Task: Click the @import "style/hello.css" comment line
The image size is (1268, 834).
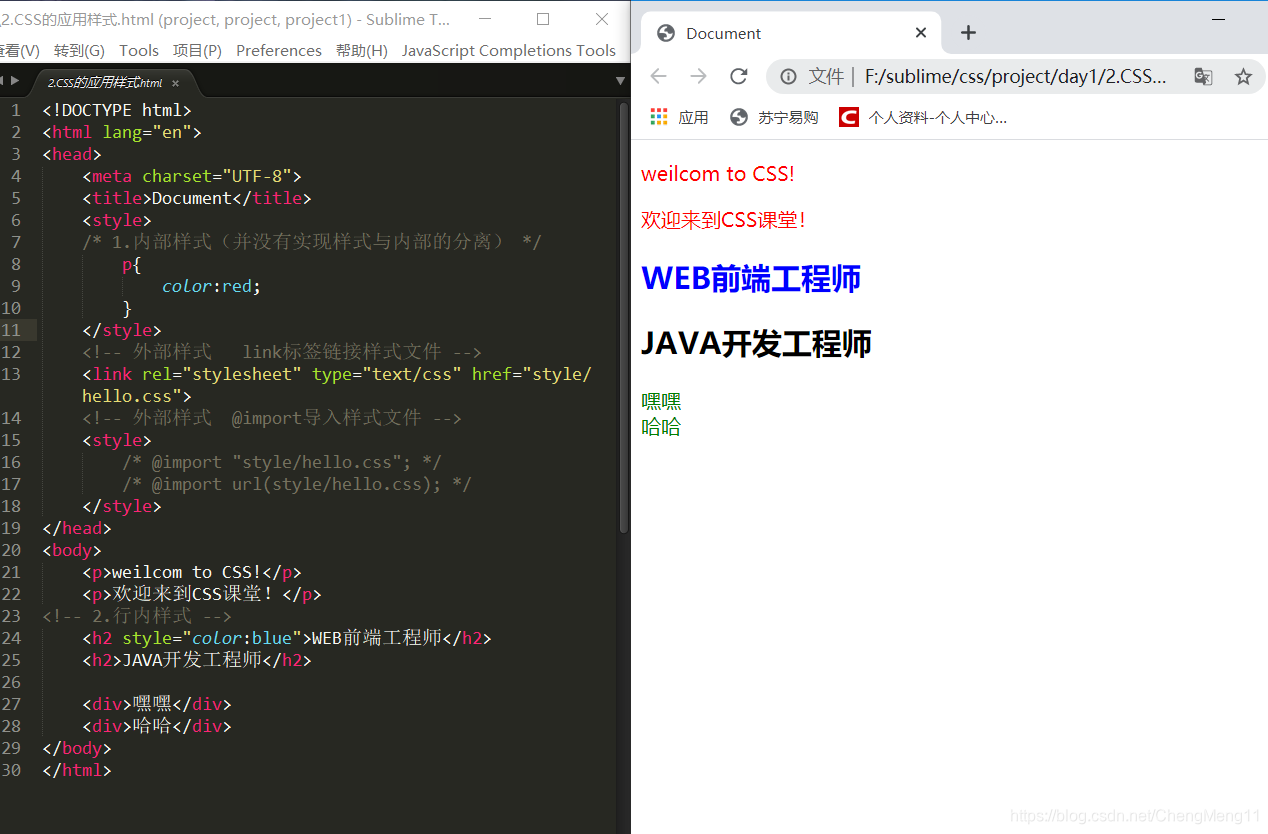Action: click(282, 462)
